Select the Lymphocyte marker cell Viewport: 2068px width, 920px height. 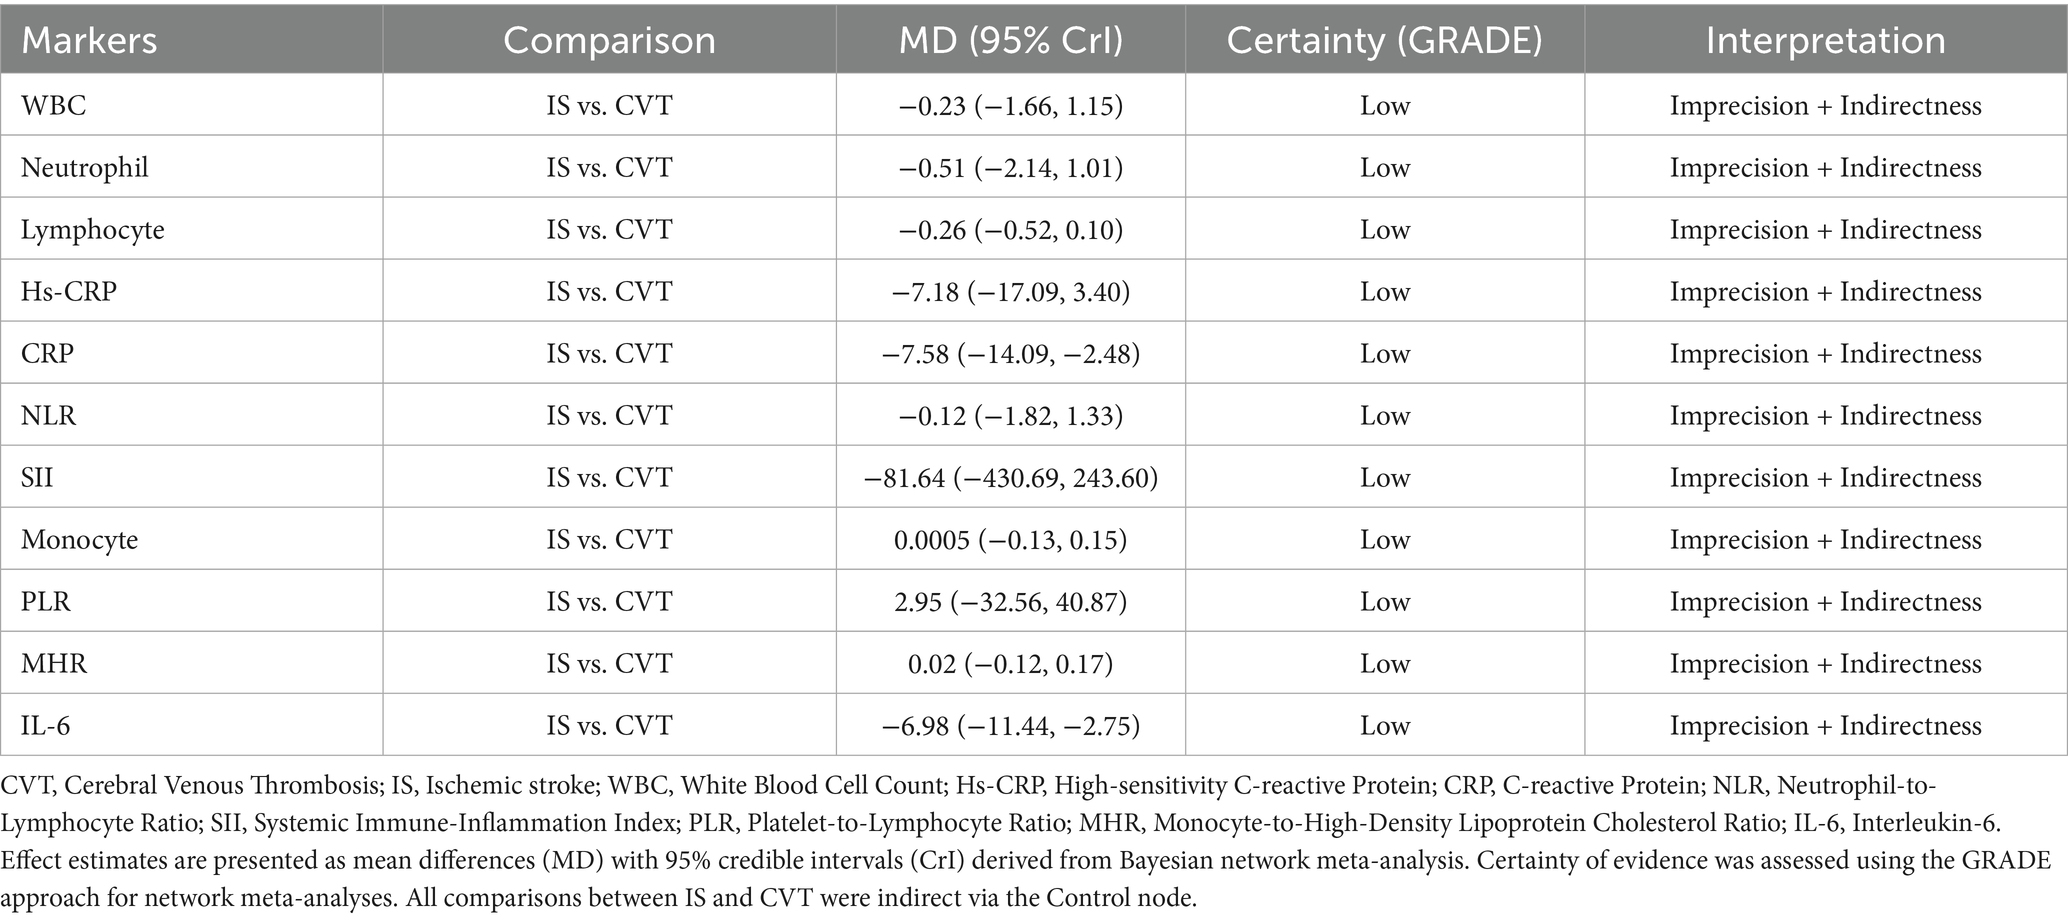[93, 229]
